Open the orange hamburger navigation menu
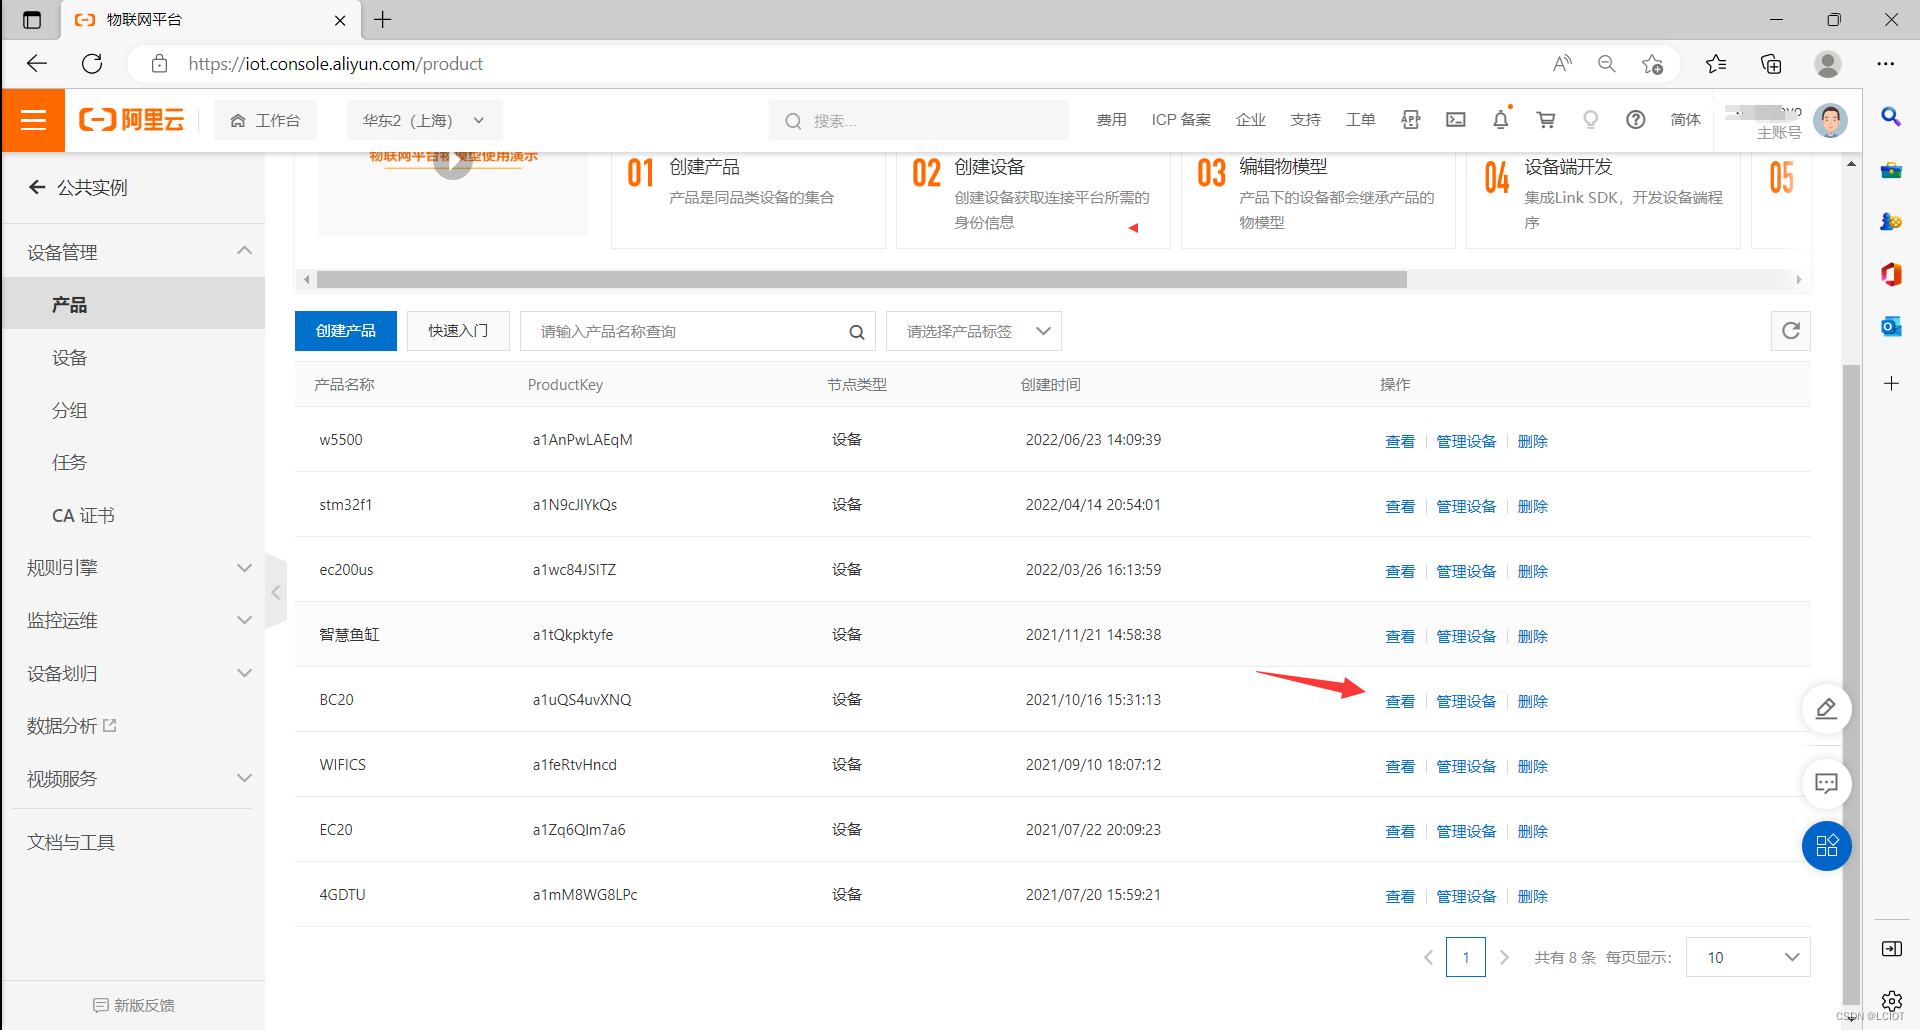The image size is (1920, 1030). pyautogui.click(x=33, y=120)
